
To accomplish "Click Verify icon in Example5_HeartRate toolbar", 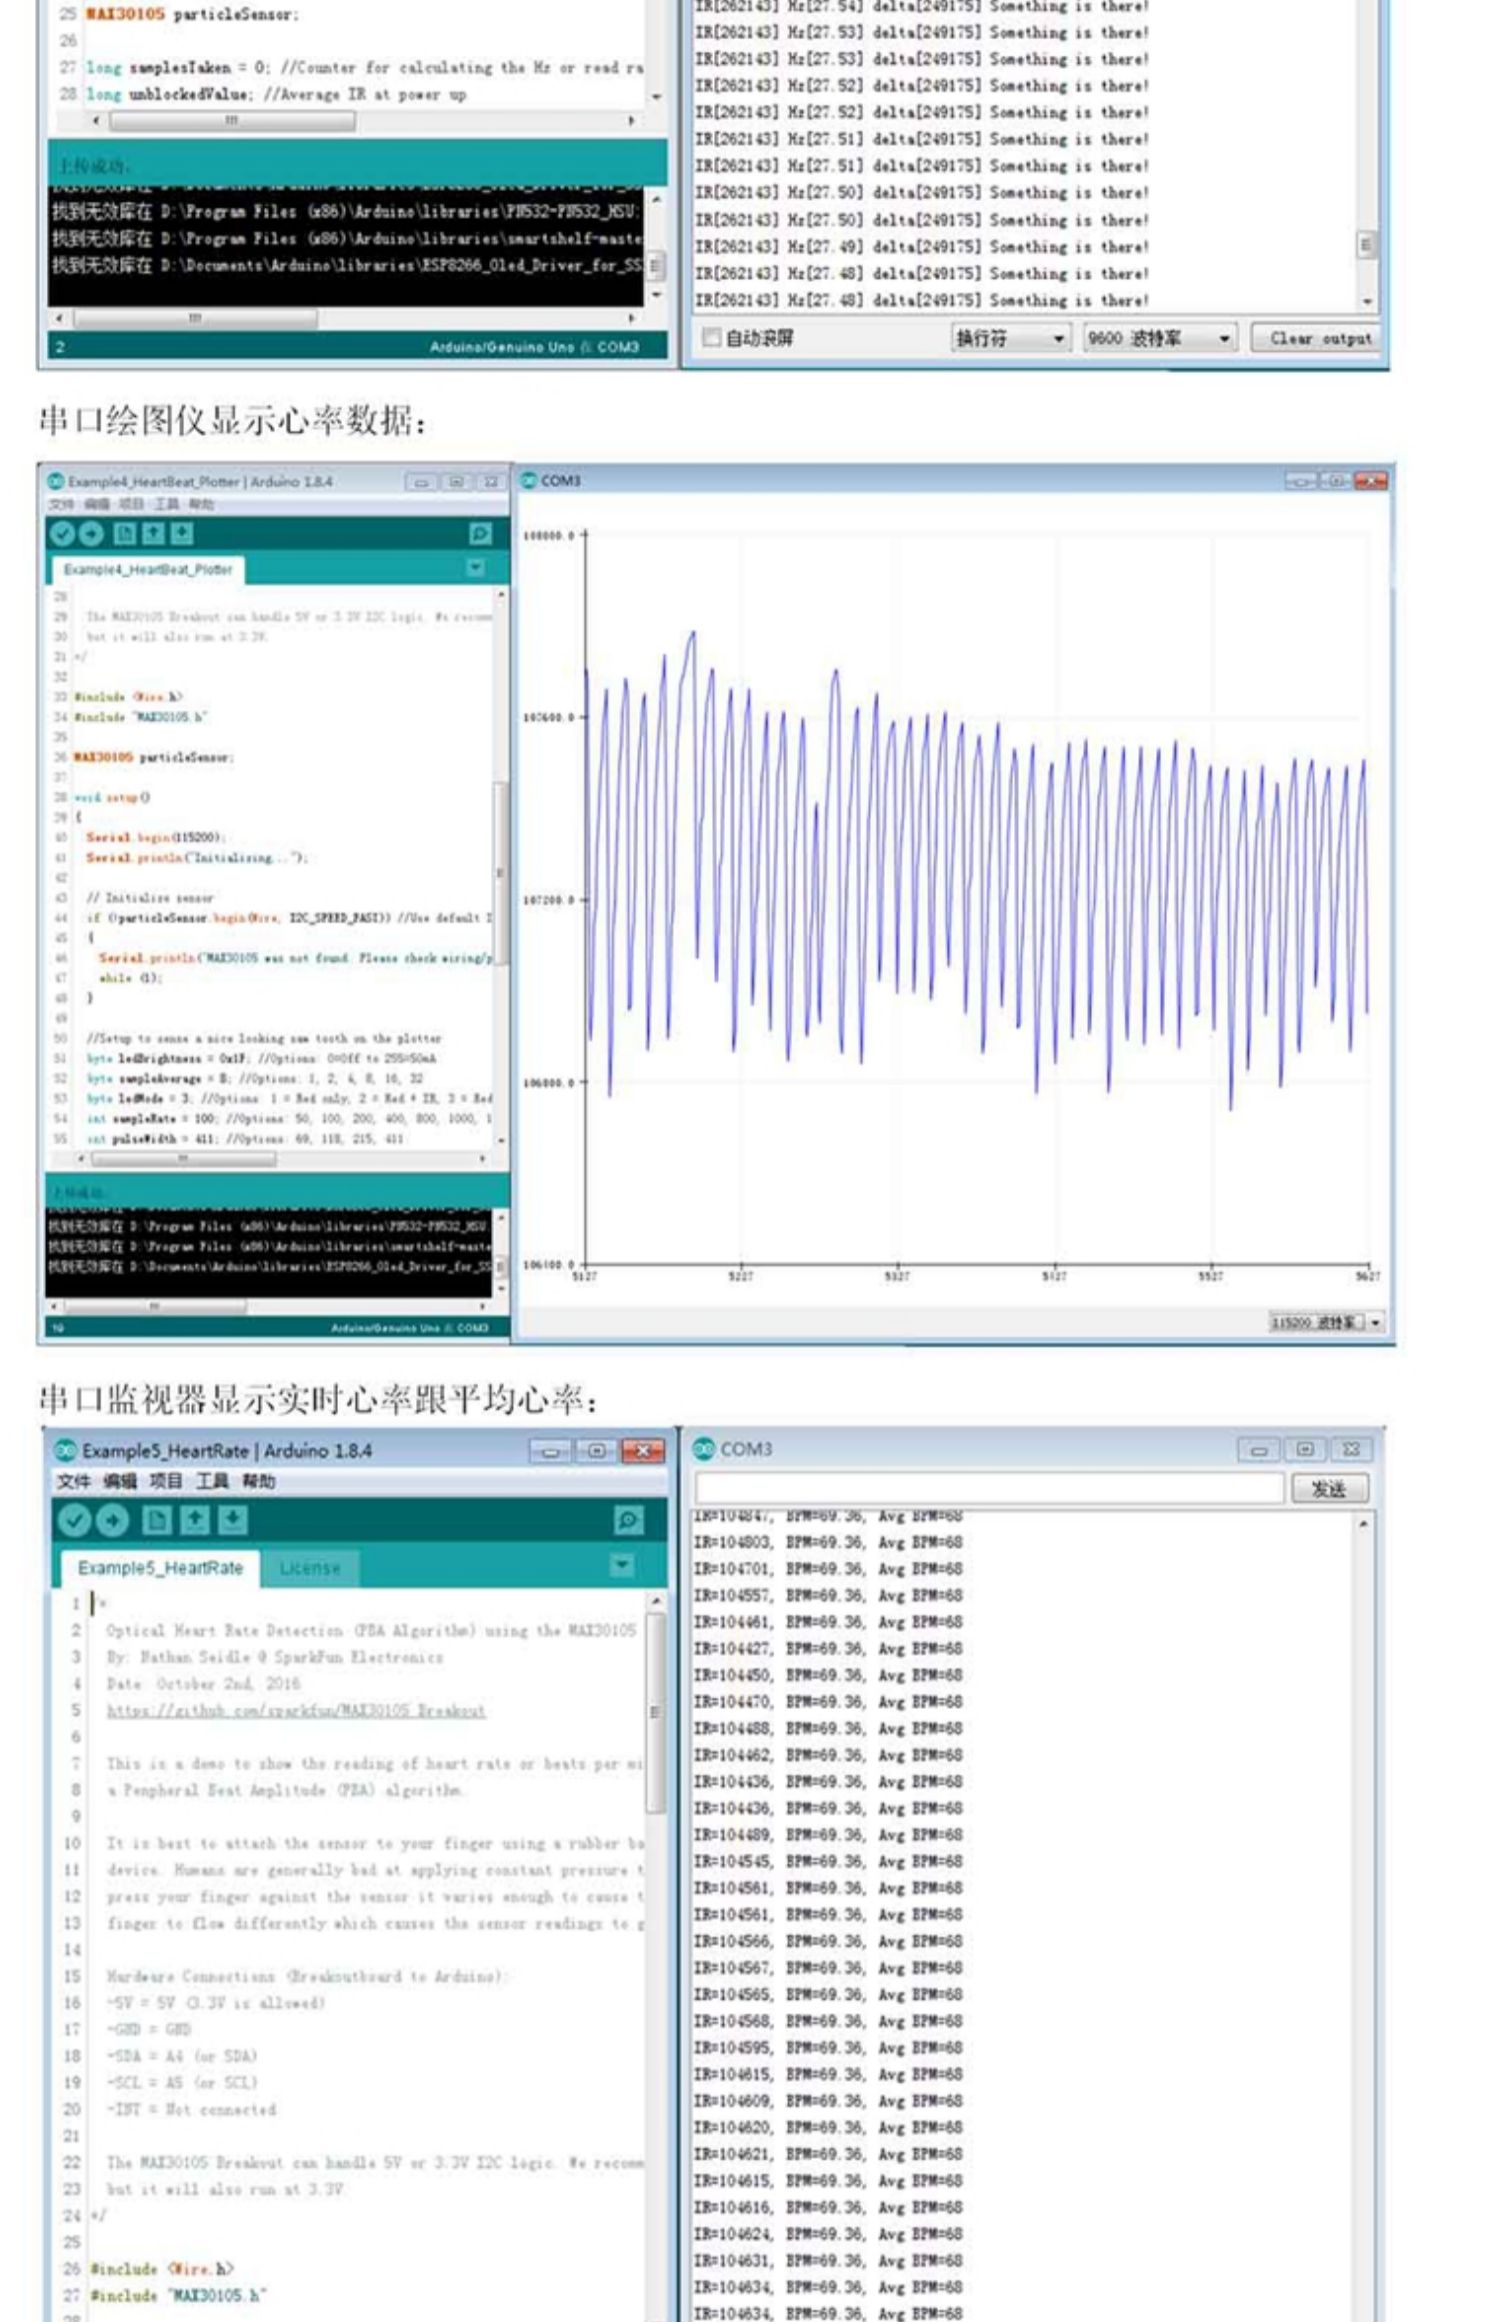I will pyautogui.click(x=74, y=1520).
